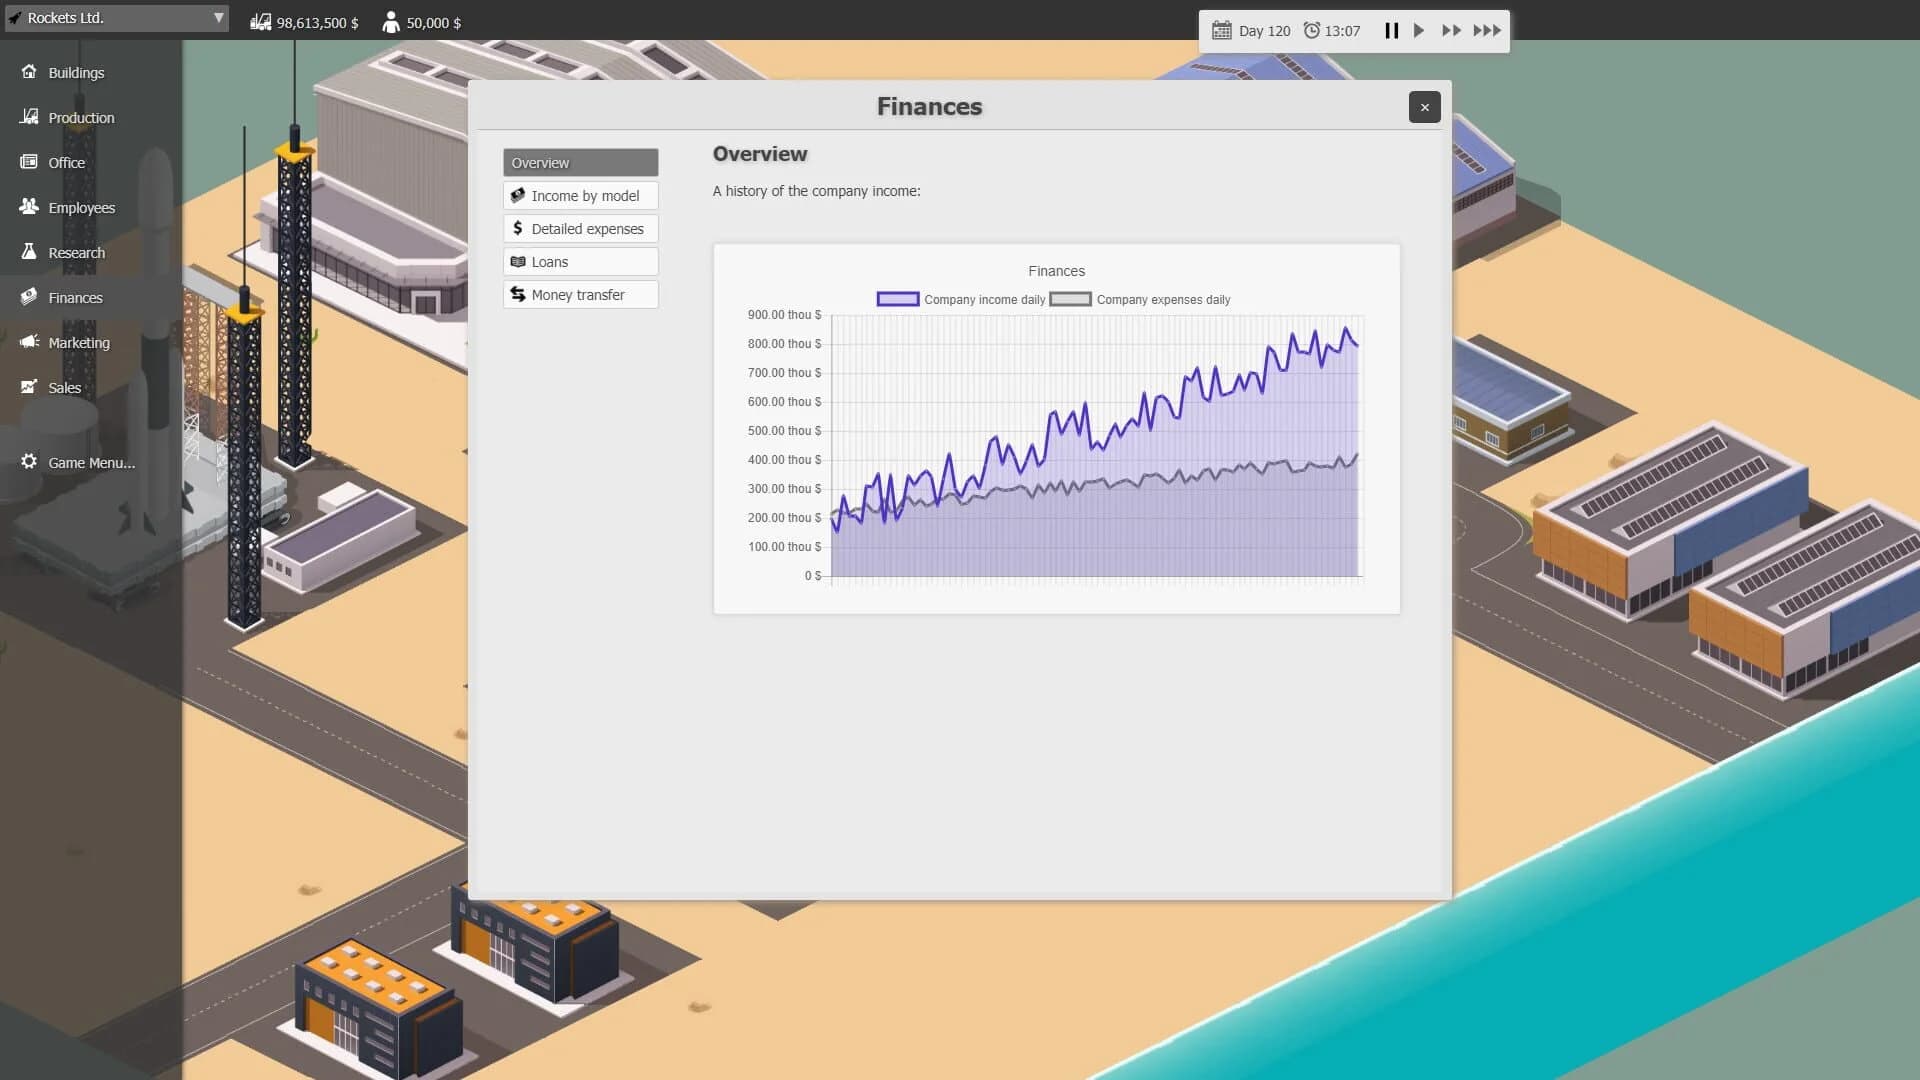
Task: Open the Game Menu
Action: point(92,462)
